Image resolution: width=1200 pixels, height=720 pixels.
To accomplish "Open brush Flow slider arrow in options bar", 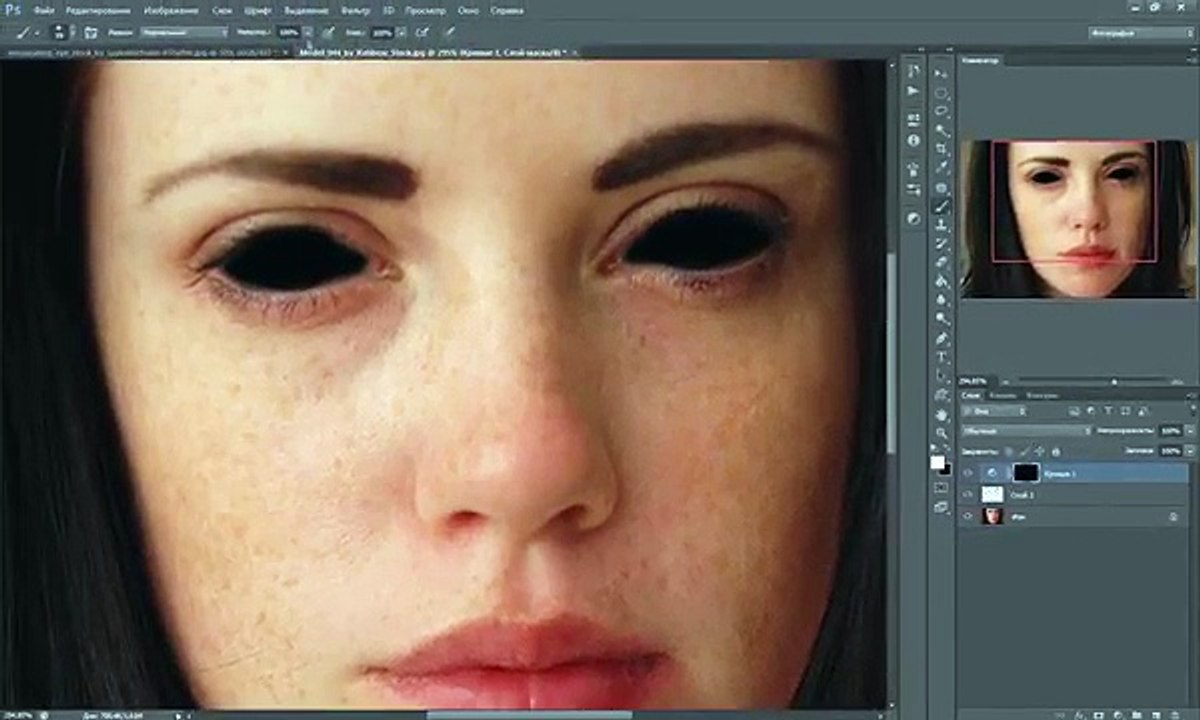I will 400,33.
